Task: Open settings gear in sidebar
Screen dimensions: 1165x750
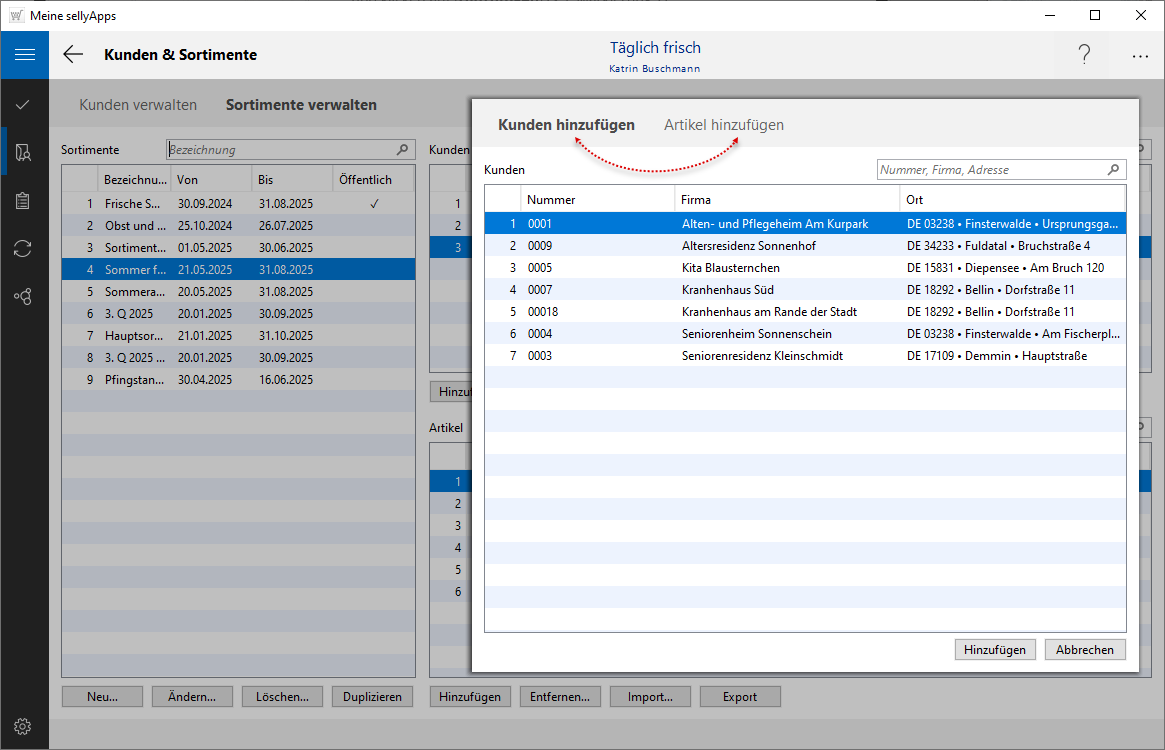Action: (x=23, y=726)
